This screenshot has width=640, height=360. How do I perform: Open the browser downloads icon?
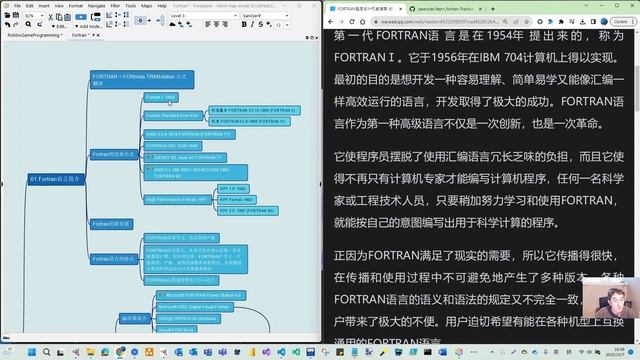pos(582,22)
